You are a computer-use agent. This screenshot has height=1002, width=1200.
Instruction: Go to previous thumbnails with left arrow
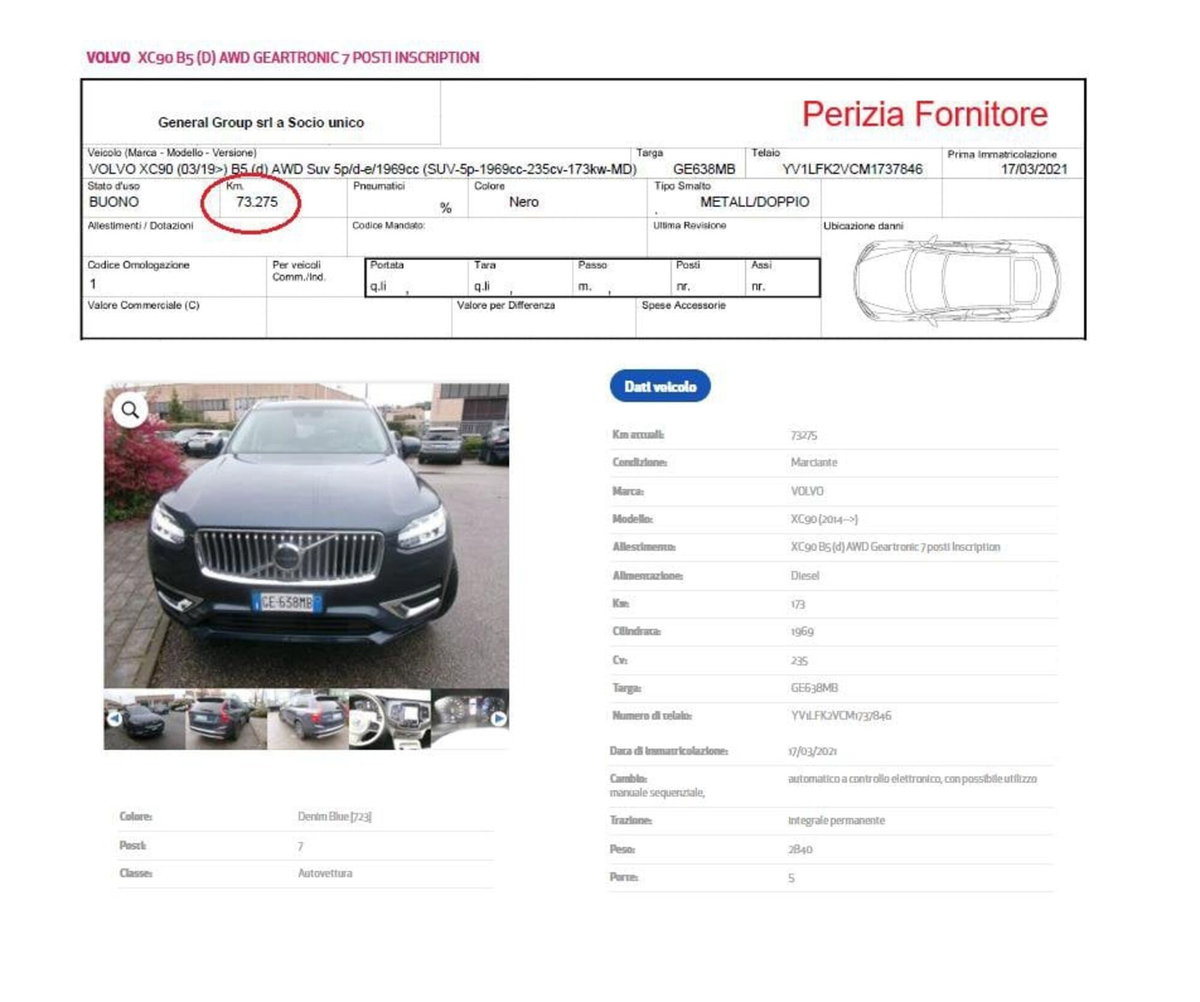tap(114, 718)
